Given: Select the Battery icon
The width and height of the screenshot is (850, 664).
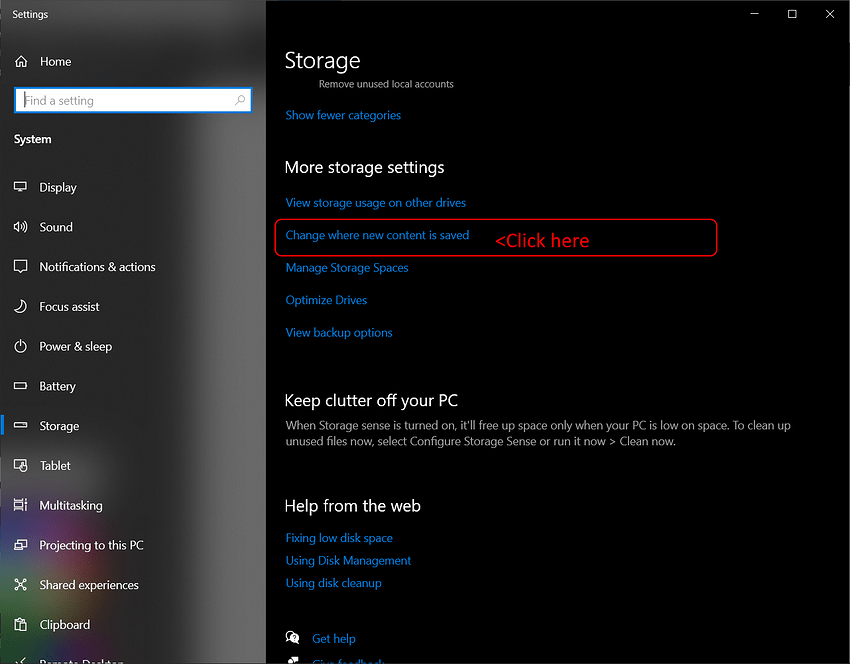Looking at the screenshot, I should click(x=21, y=386).
